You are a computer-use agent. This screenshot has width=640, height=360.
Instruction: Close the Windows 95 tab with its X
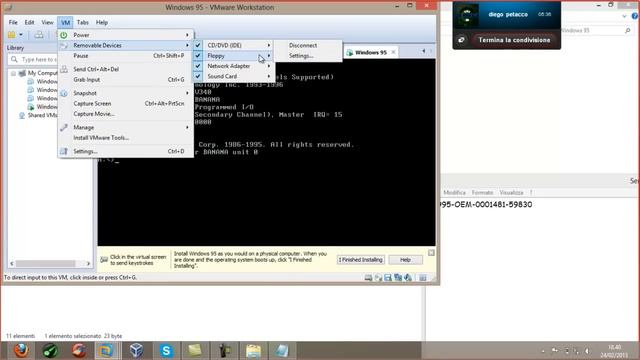click(x=393, y=52)
